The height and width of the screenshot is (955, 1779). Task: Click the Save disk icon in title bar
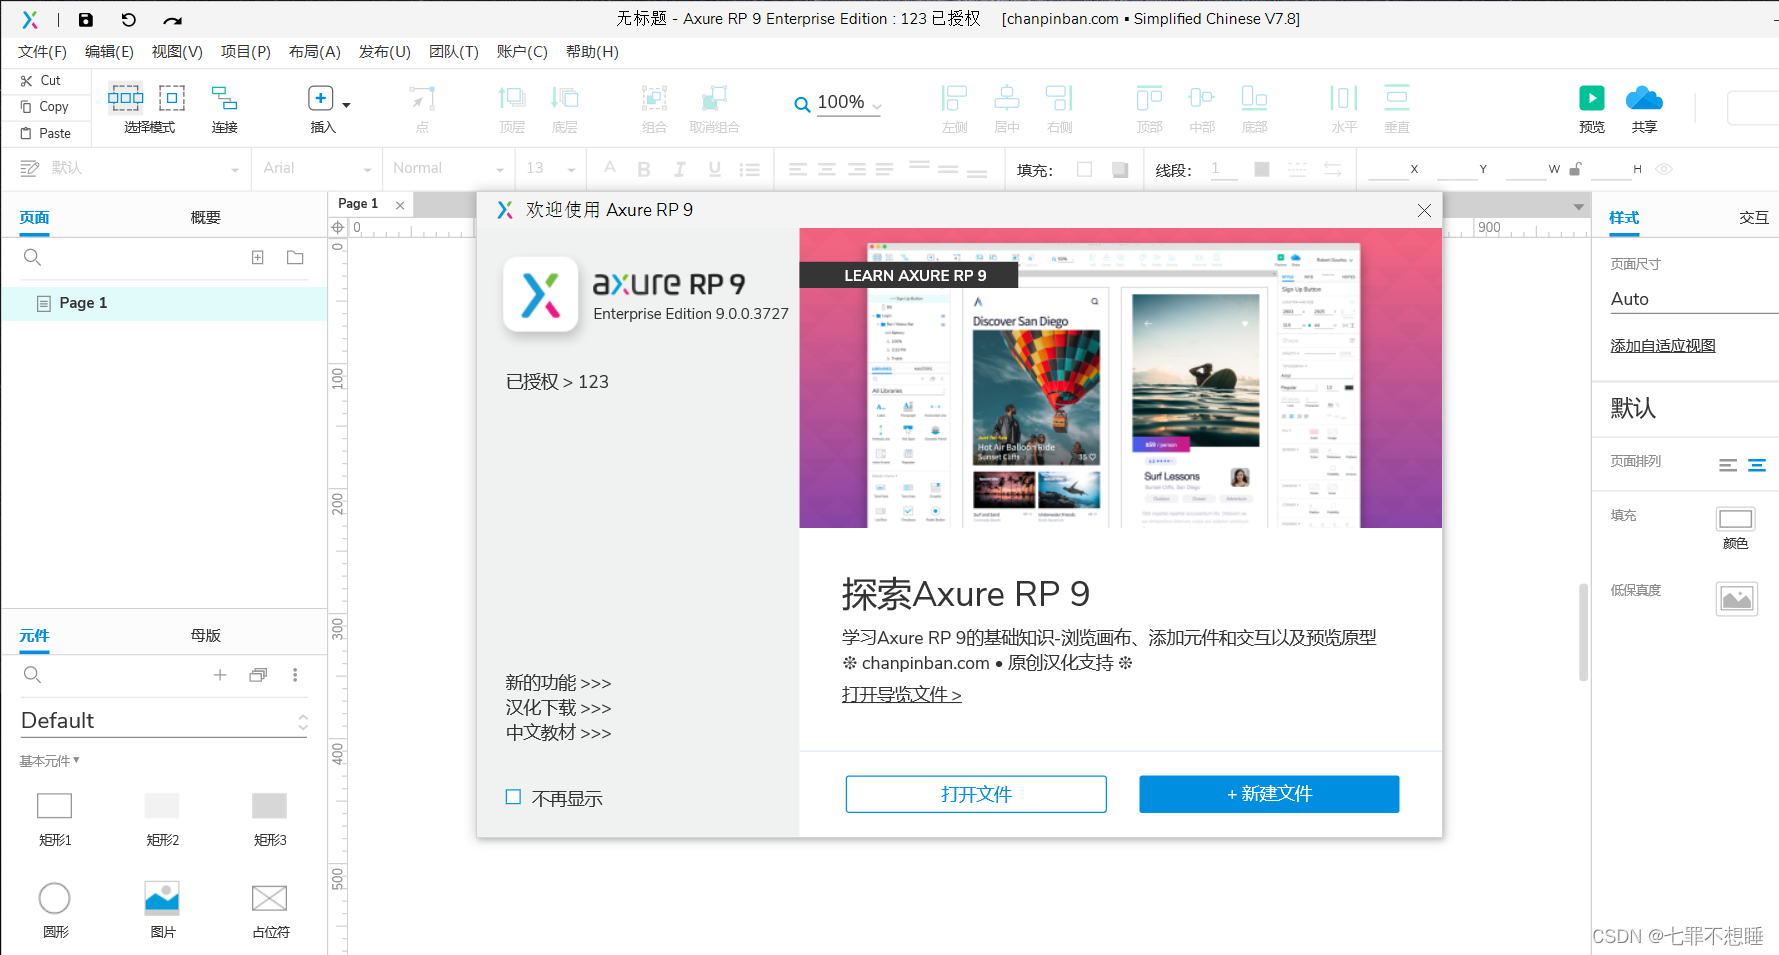(86, 19)
